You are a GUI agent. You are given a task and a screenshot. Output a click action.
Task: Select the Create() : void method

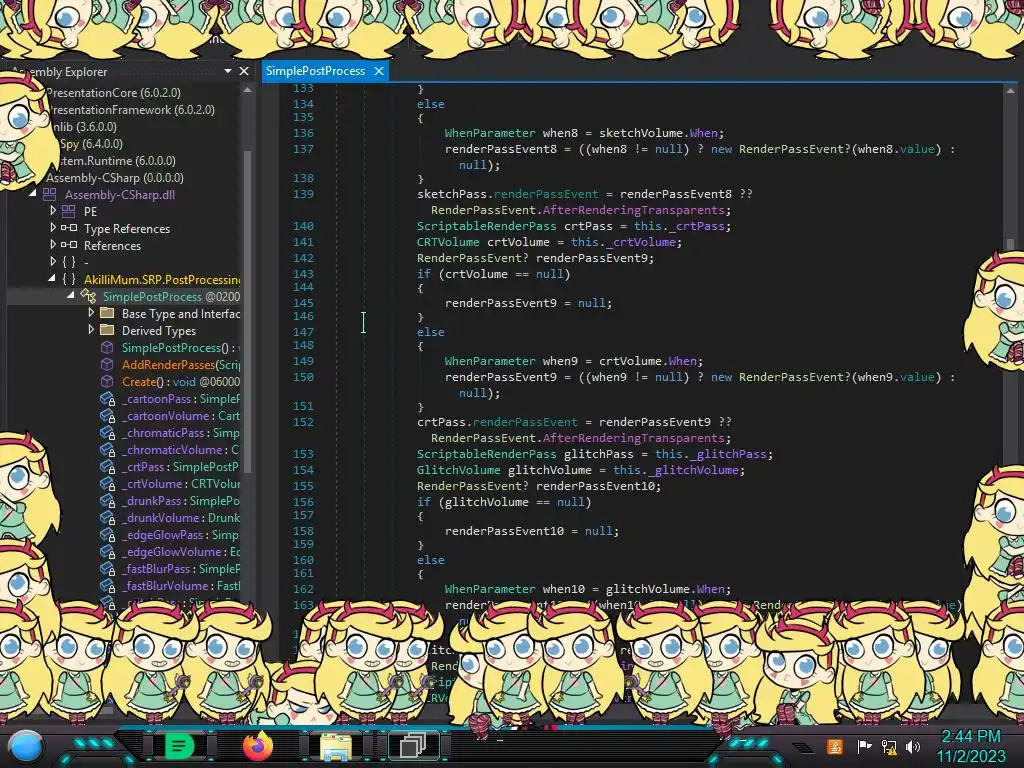(x=181, y=381)
